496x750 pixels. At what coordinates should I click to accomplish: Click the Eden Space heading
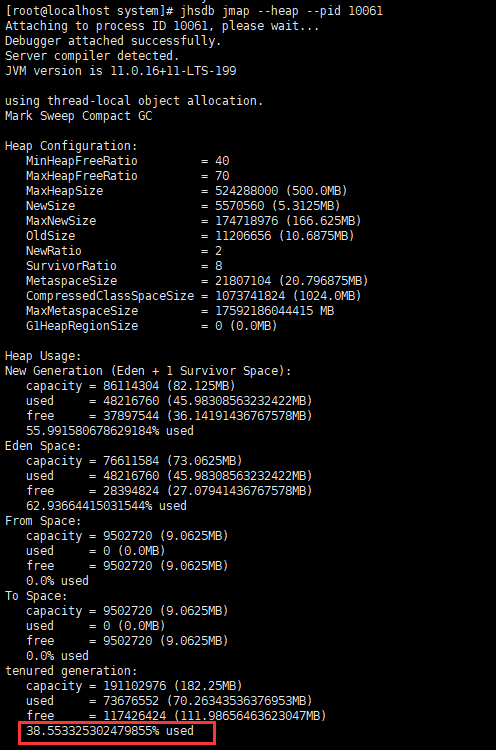click(43, 446)
